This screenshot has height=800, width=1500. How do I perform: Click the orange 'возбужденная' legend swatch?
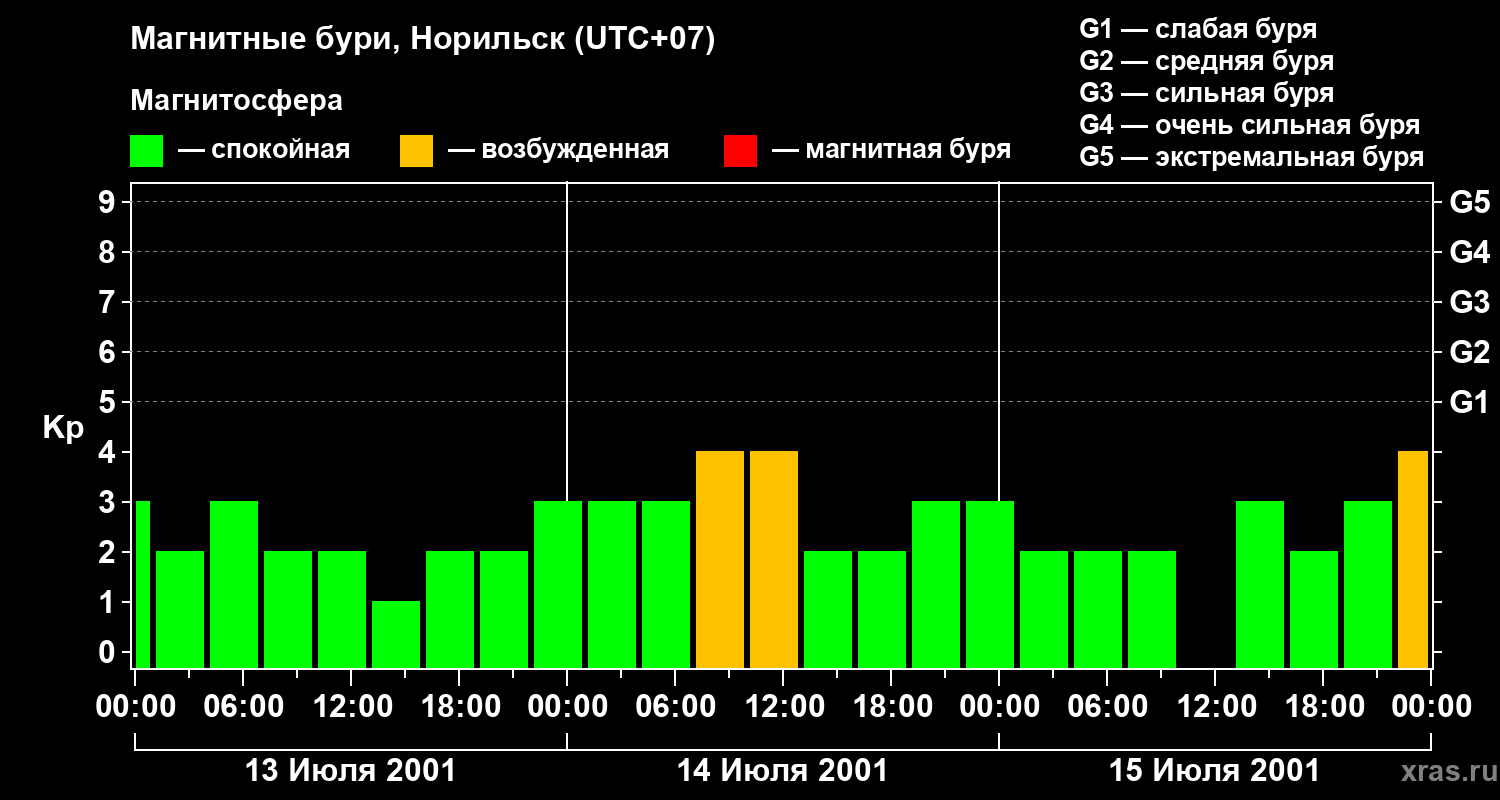tap(416, 150)
